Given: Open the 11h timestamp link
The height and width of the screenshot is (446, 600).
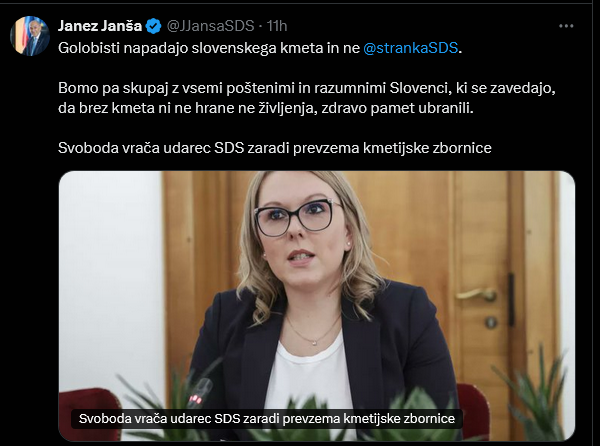Looking at the screenshot, I should pos(277,26).
